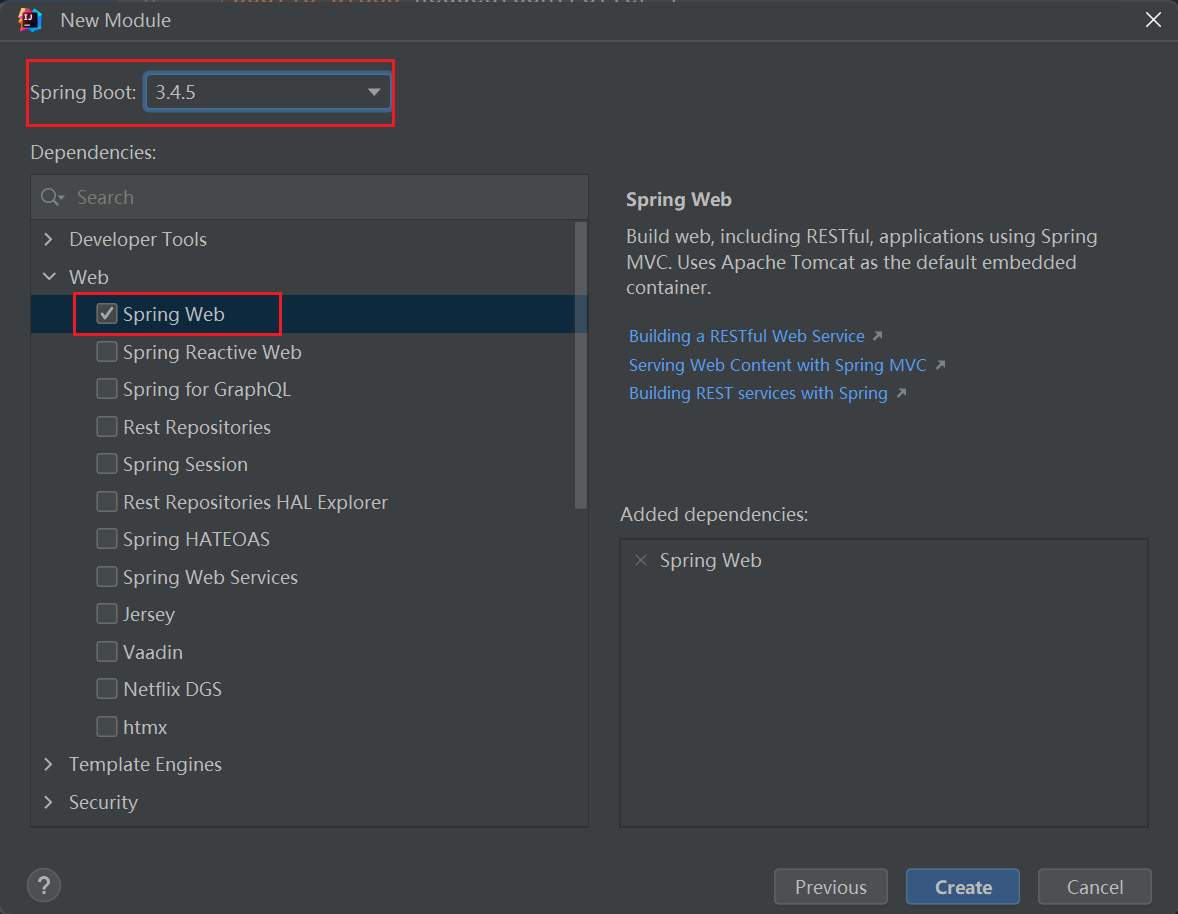Click the search magnifier icon in Dependencies
Image resolution: width=1178 pixels, height=914 pixels.
coord(51,197)
